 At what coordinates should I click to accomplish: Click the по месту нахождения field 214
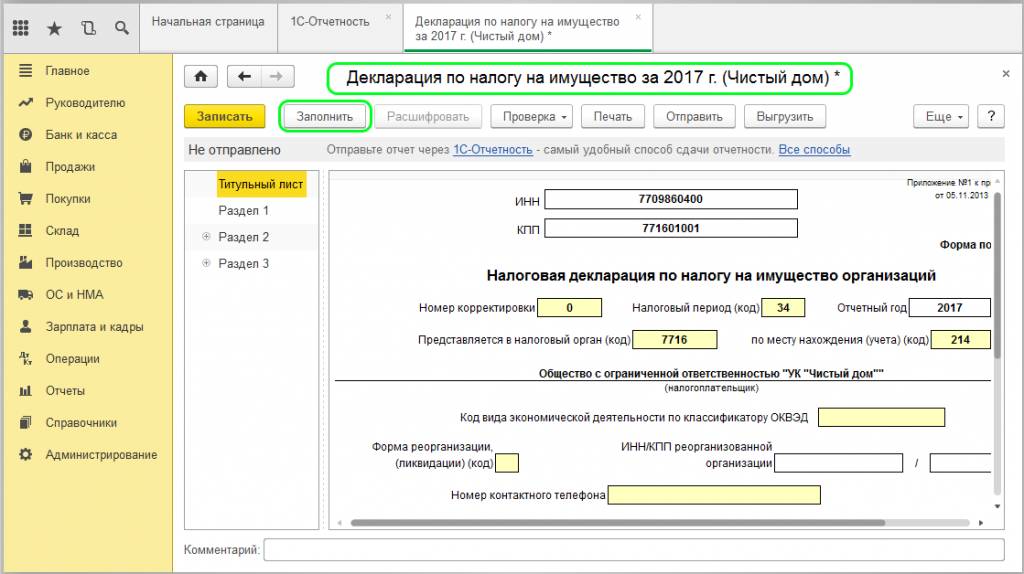click(961, 340)
